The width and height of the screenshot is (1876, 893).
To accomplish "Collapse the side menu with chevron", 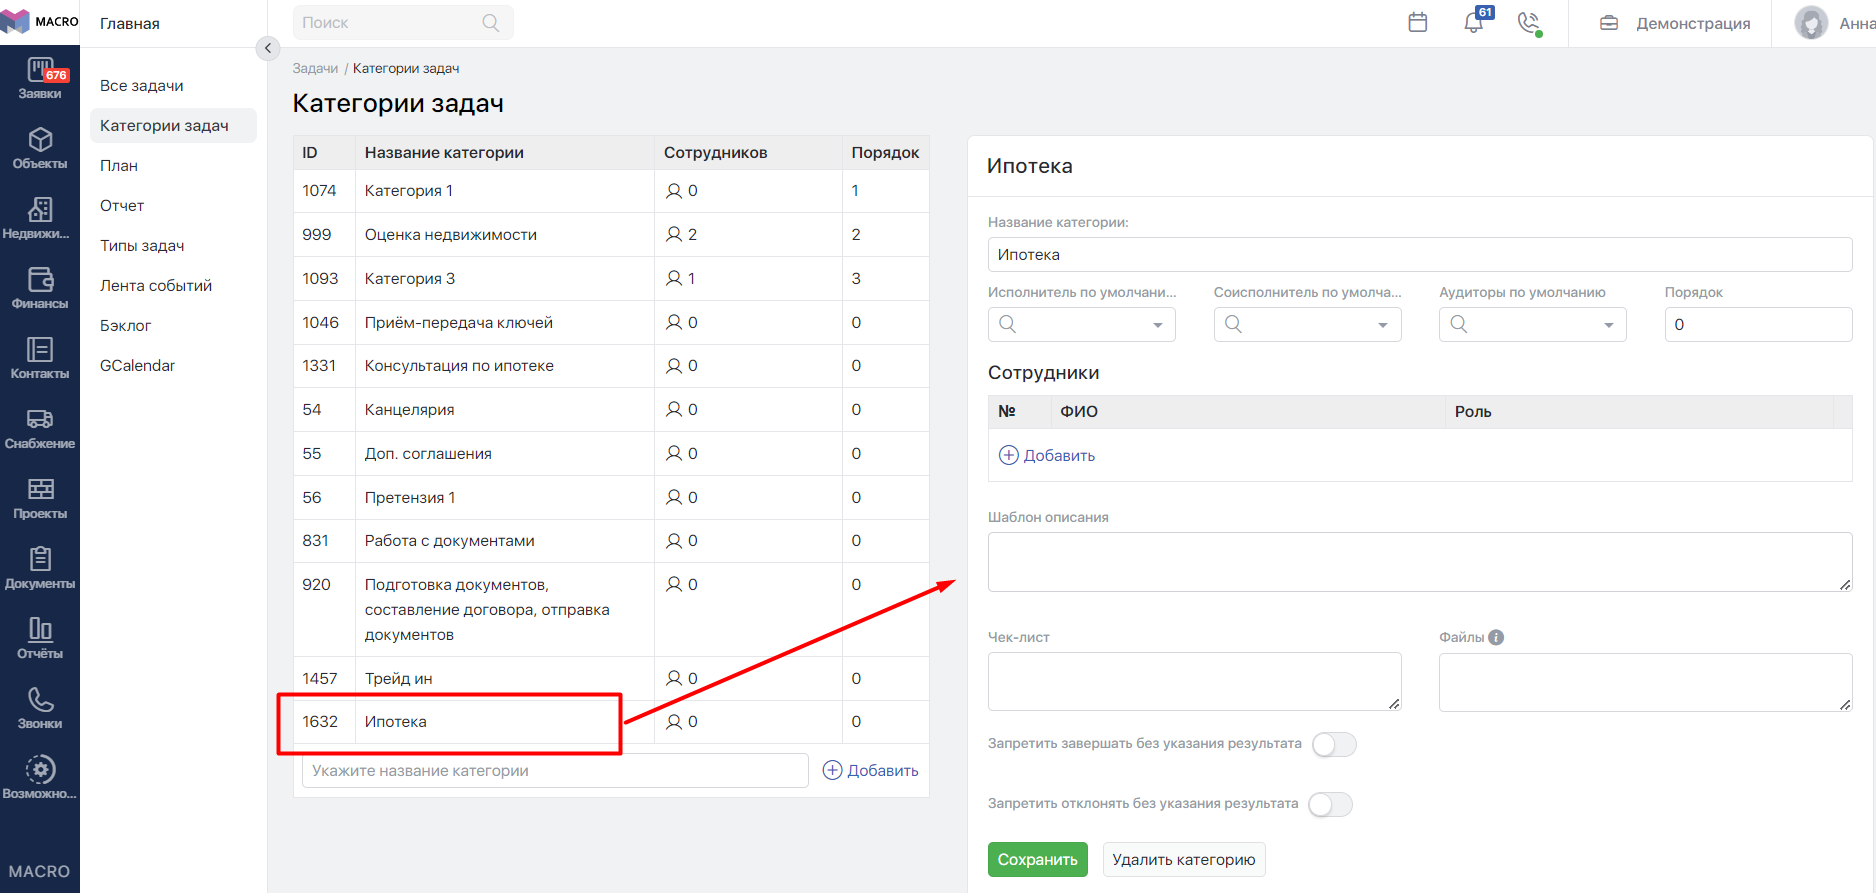I will [x=268, y=48].
